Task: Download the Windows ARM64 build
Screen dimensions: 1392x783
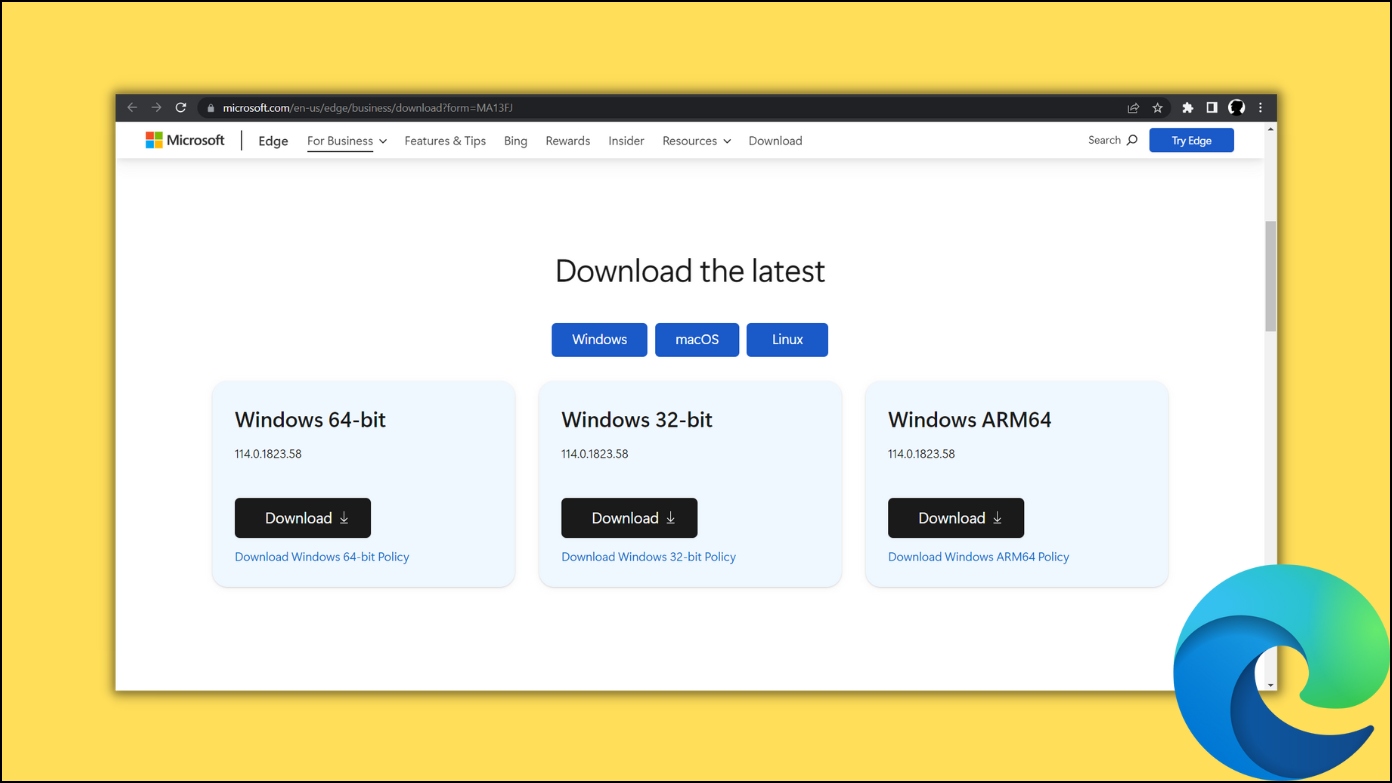Action: [956, 518]
